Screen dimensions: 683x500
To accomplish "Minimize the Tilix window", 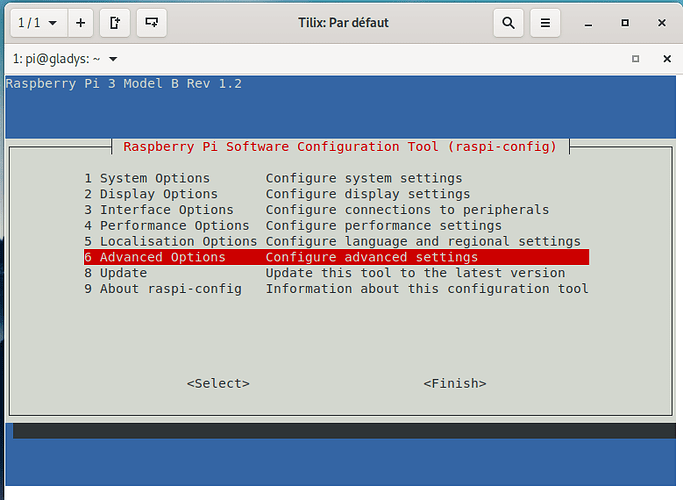I will (588, 23).
